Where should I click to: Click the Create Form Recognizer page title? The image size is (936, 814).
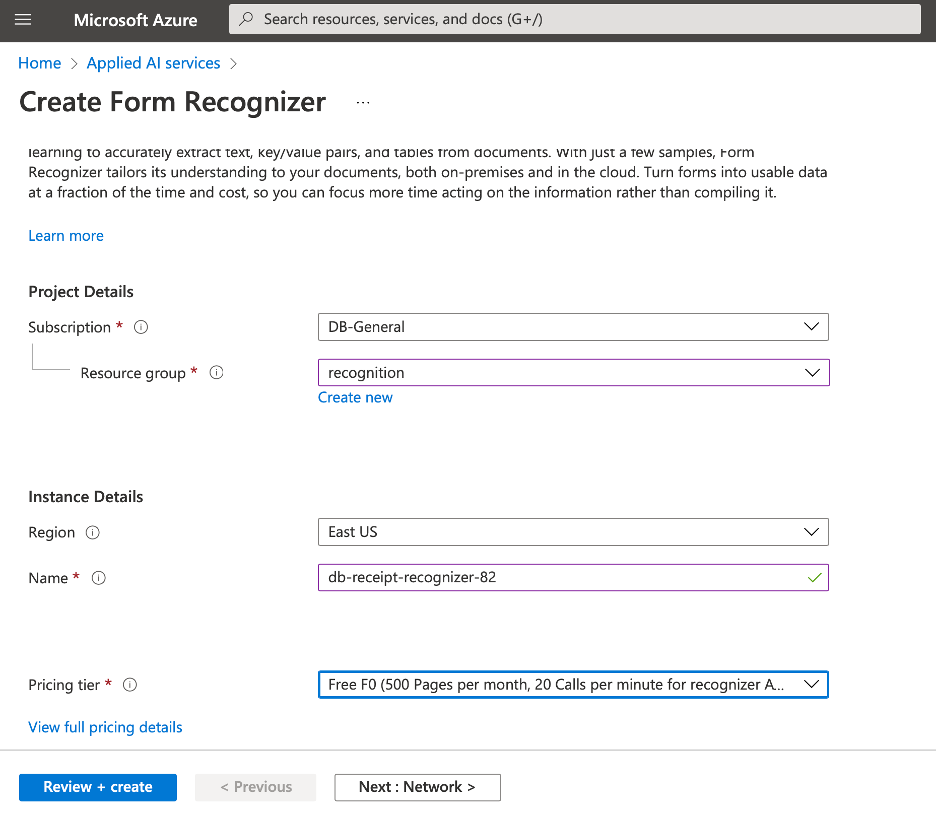pyautogui.click(x=173, y=102)
